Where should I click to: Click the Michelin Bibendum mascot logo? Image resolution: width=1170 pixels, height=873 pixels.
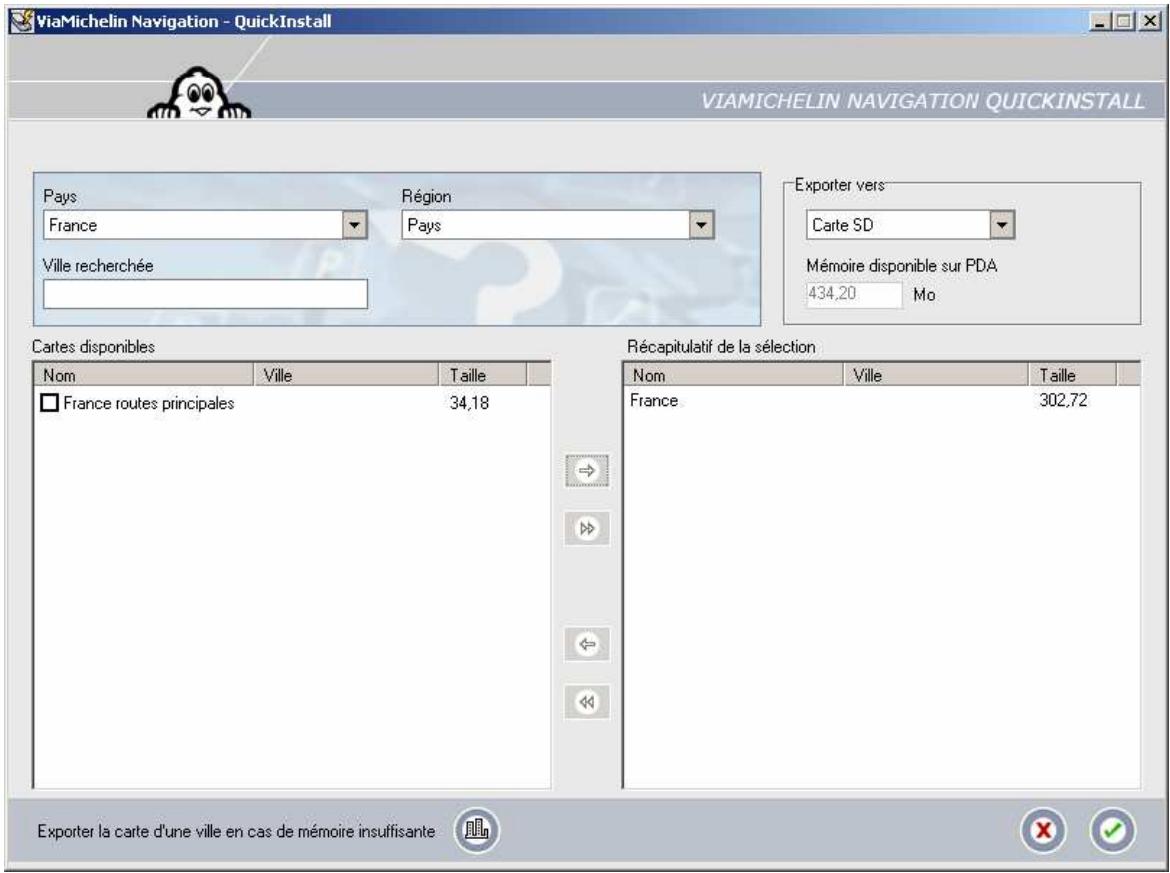click(x=199, y=93)
